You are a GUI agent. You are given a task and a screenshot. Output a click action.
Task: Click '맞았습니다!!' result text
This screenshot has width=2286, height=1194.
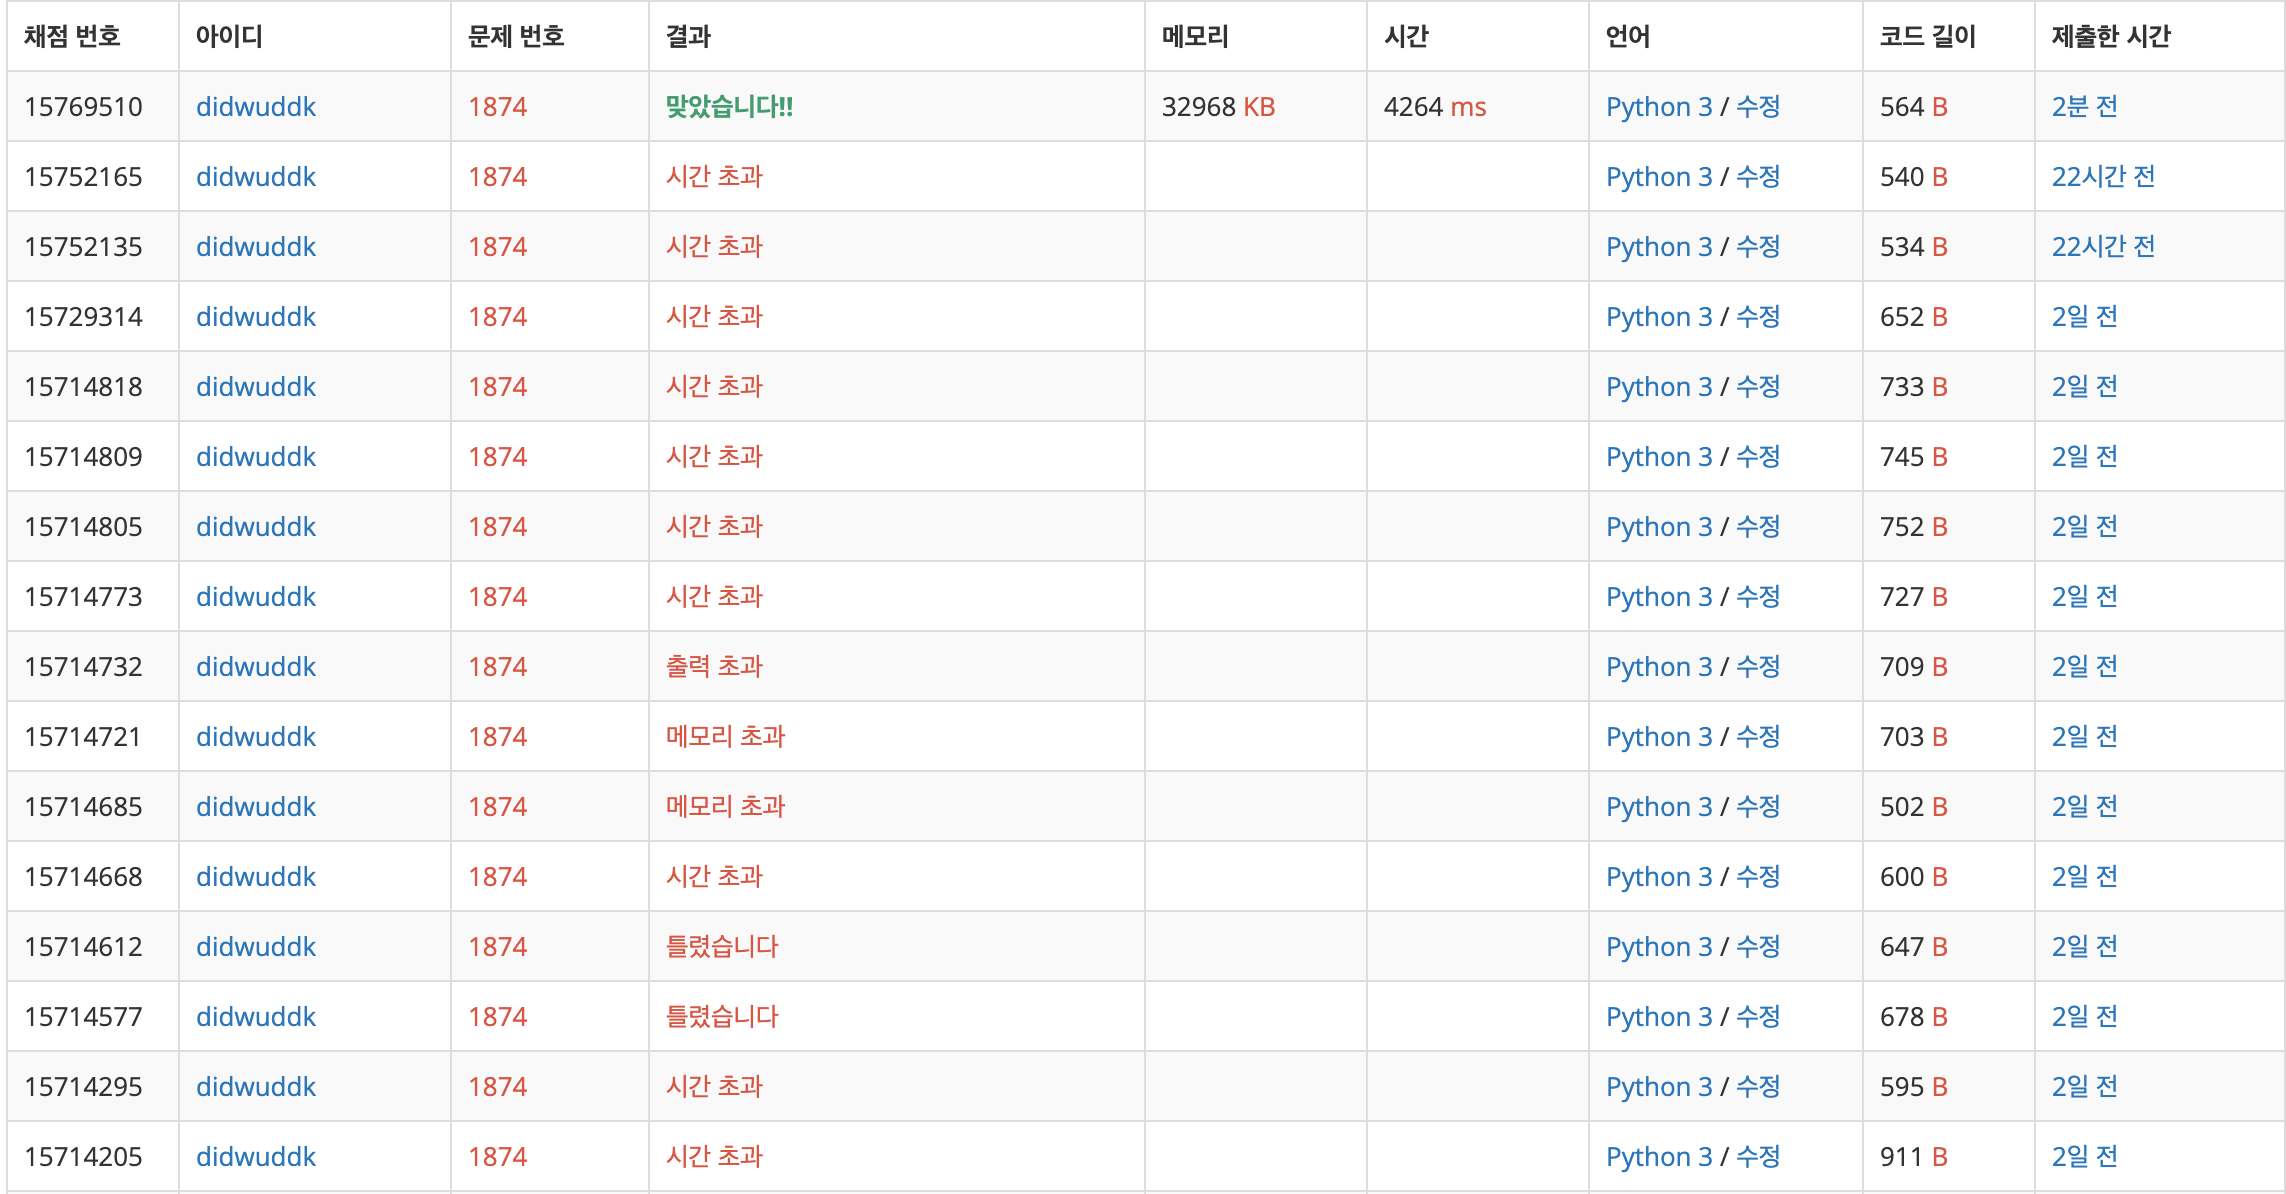click(729, 107)
